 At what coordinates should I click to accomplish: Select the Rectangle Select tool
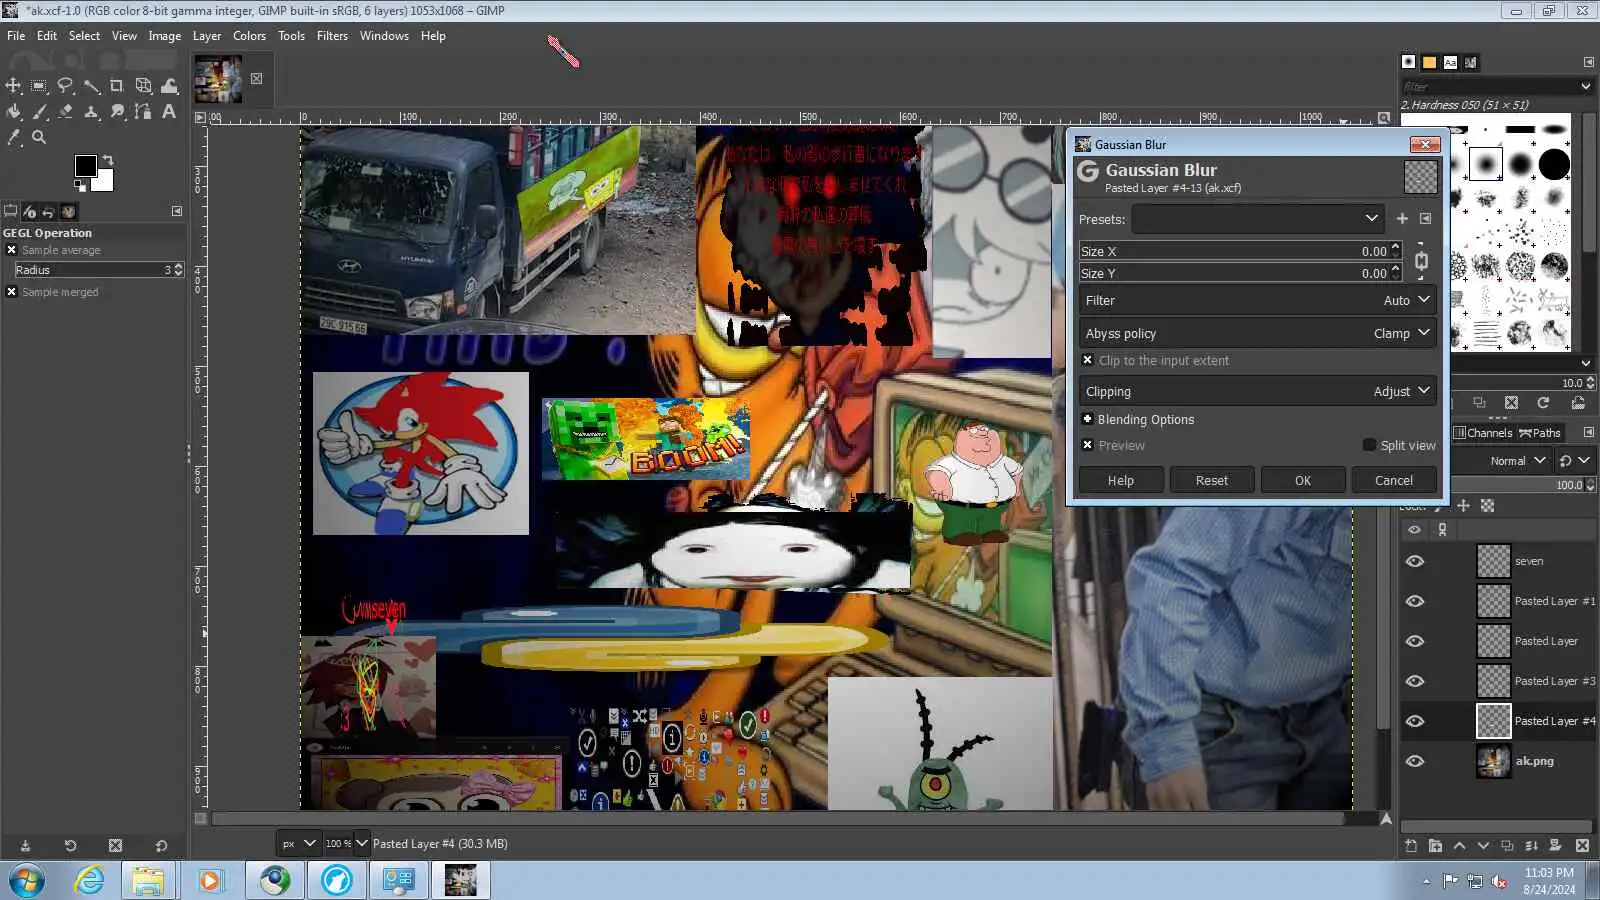coord(39,86)
